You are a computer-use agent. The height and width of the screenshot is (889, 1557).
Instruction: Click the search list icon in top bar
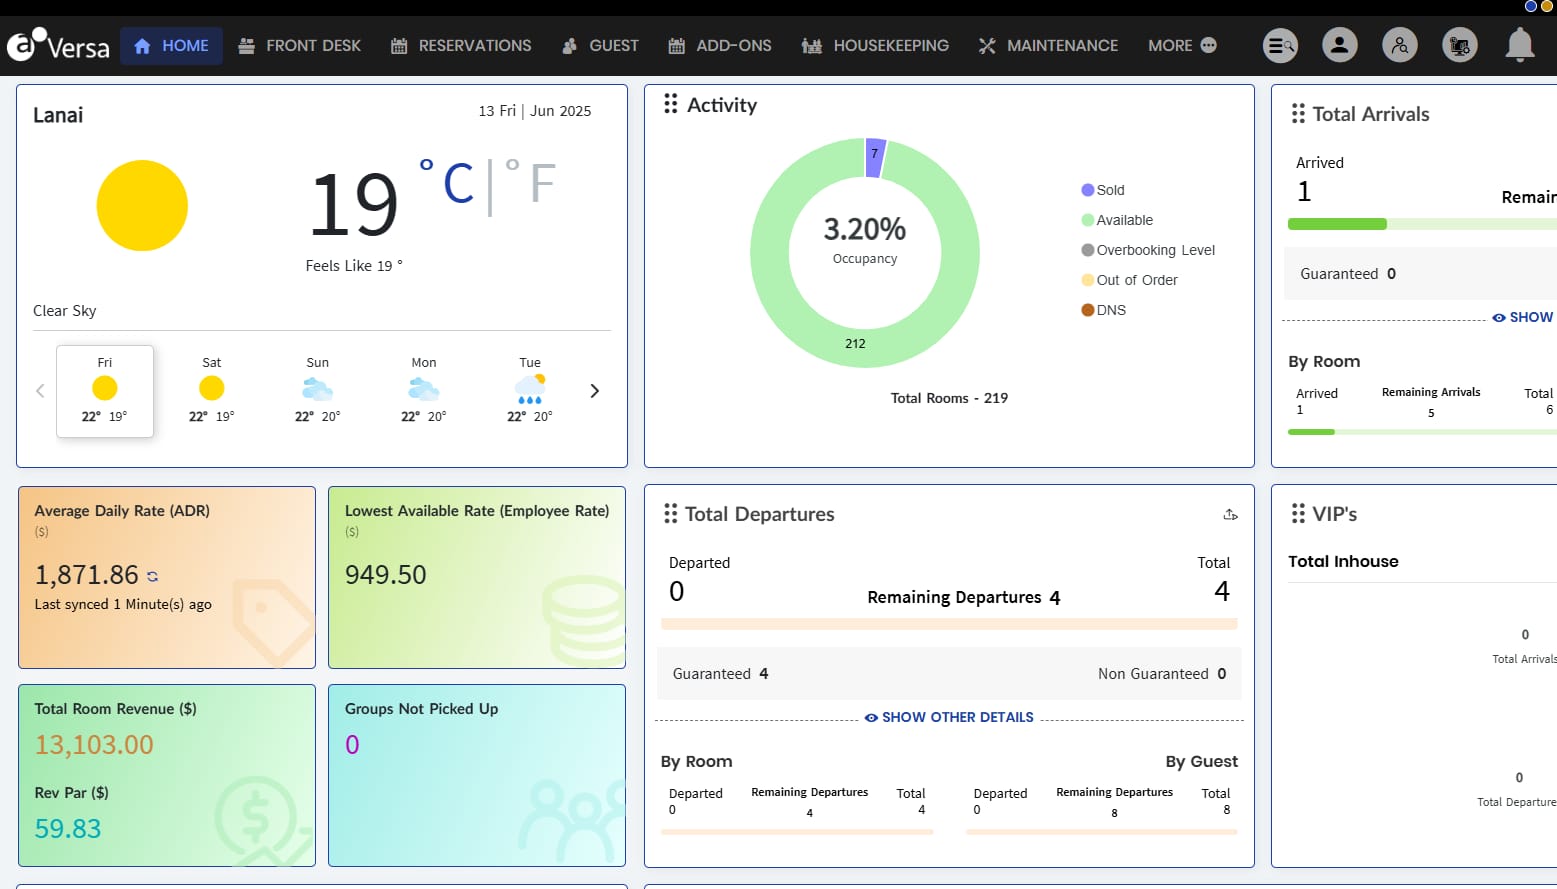tap(1280, 45)
